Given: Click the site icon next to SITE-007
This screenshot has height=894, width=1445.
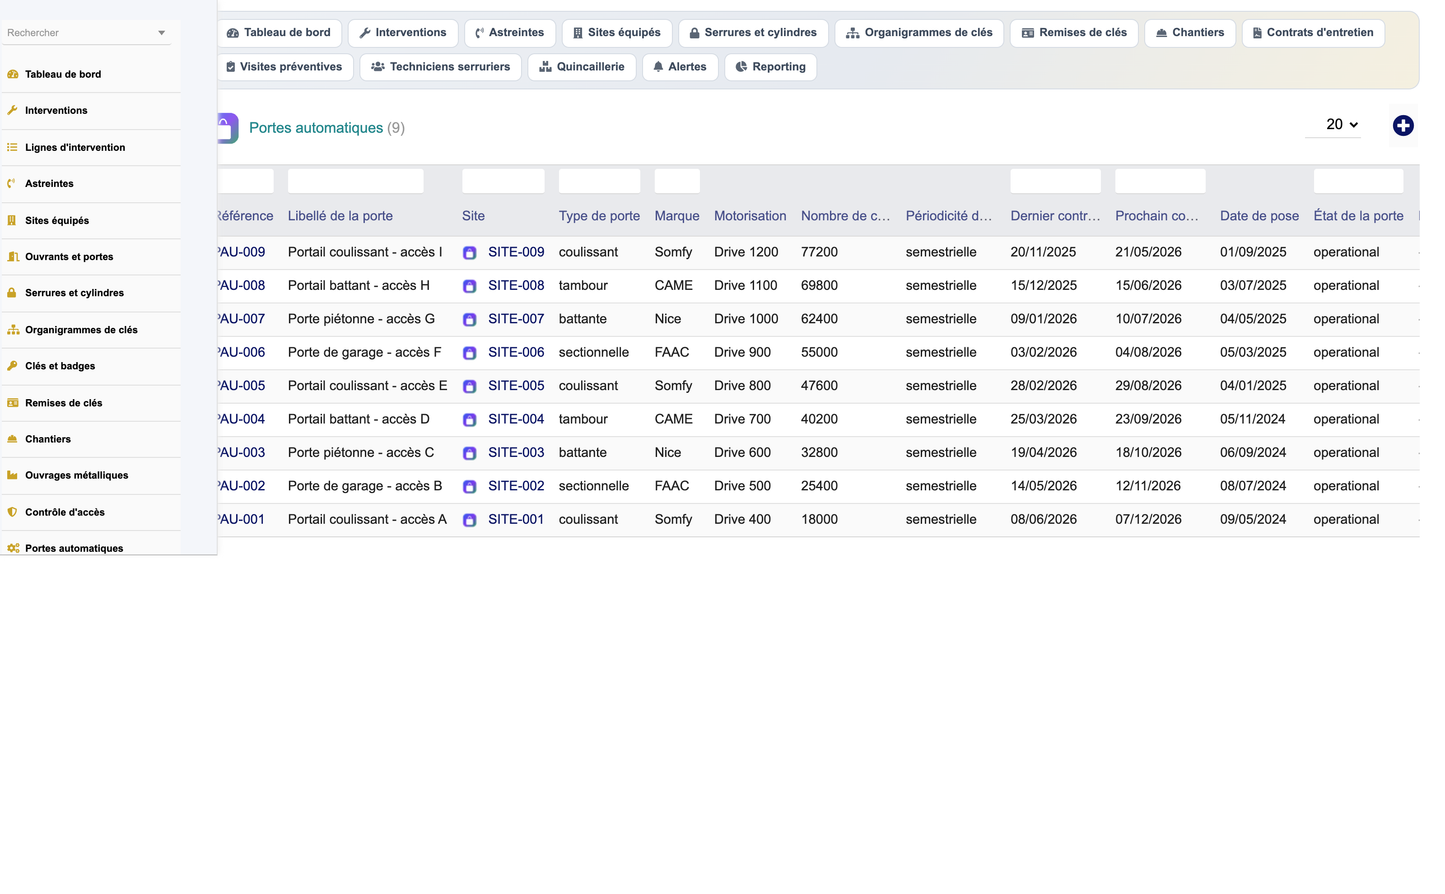Looking at the screenshot, I should click(469, 320).
